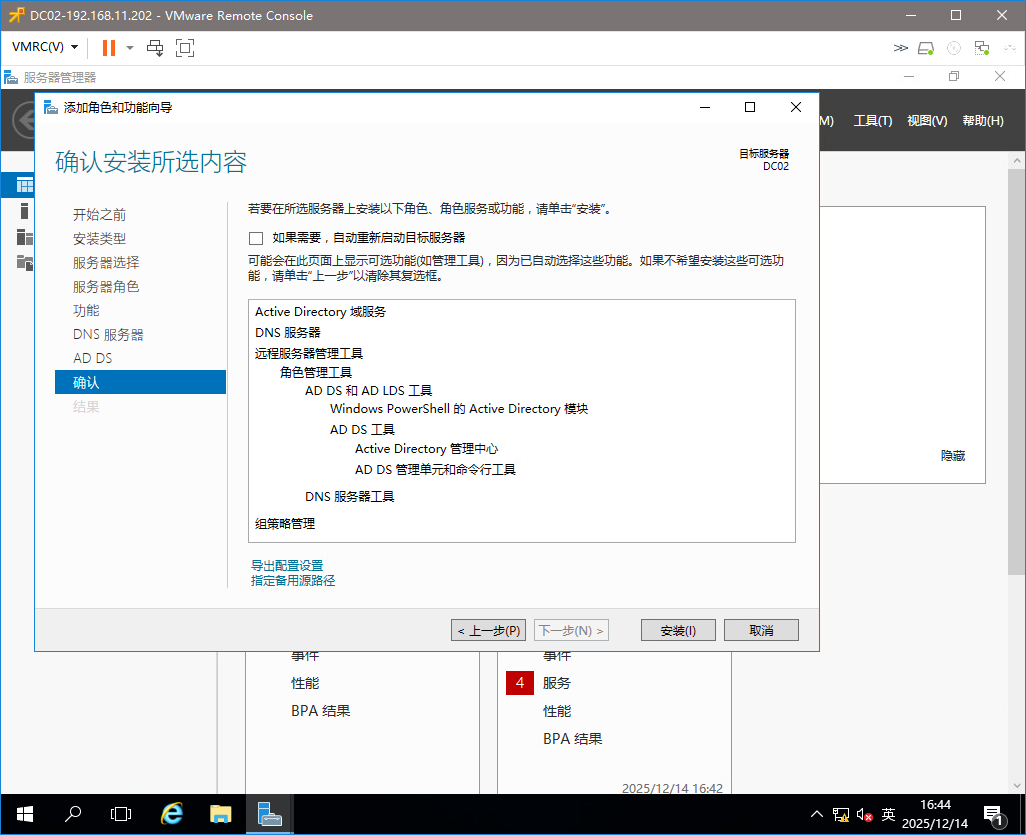Click scrollbar down arrow in Server Manager

[1017, 785]
